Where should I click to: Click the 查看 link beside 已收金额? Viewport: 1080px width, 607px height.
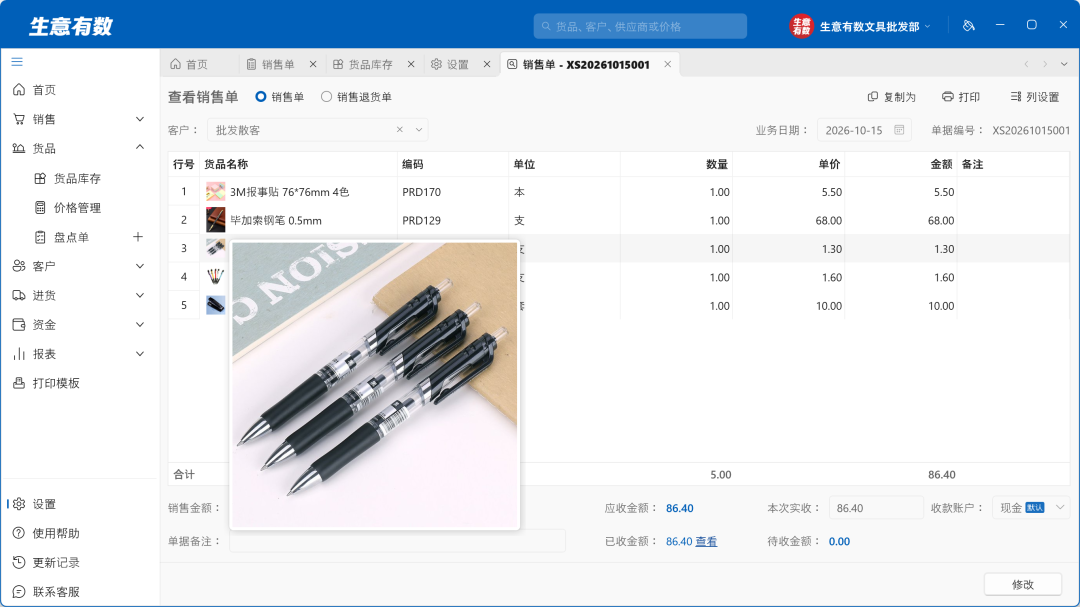pyautogui.click(x=706, y=542)
